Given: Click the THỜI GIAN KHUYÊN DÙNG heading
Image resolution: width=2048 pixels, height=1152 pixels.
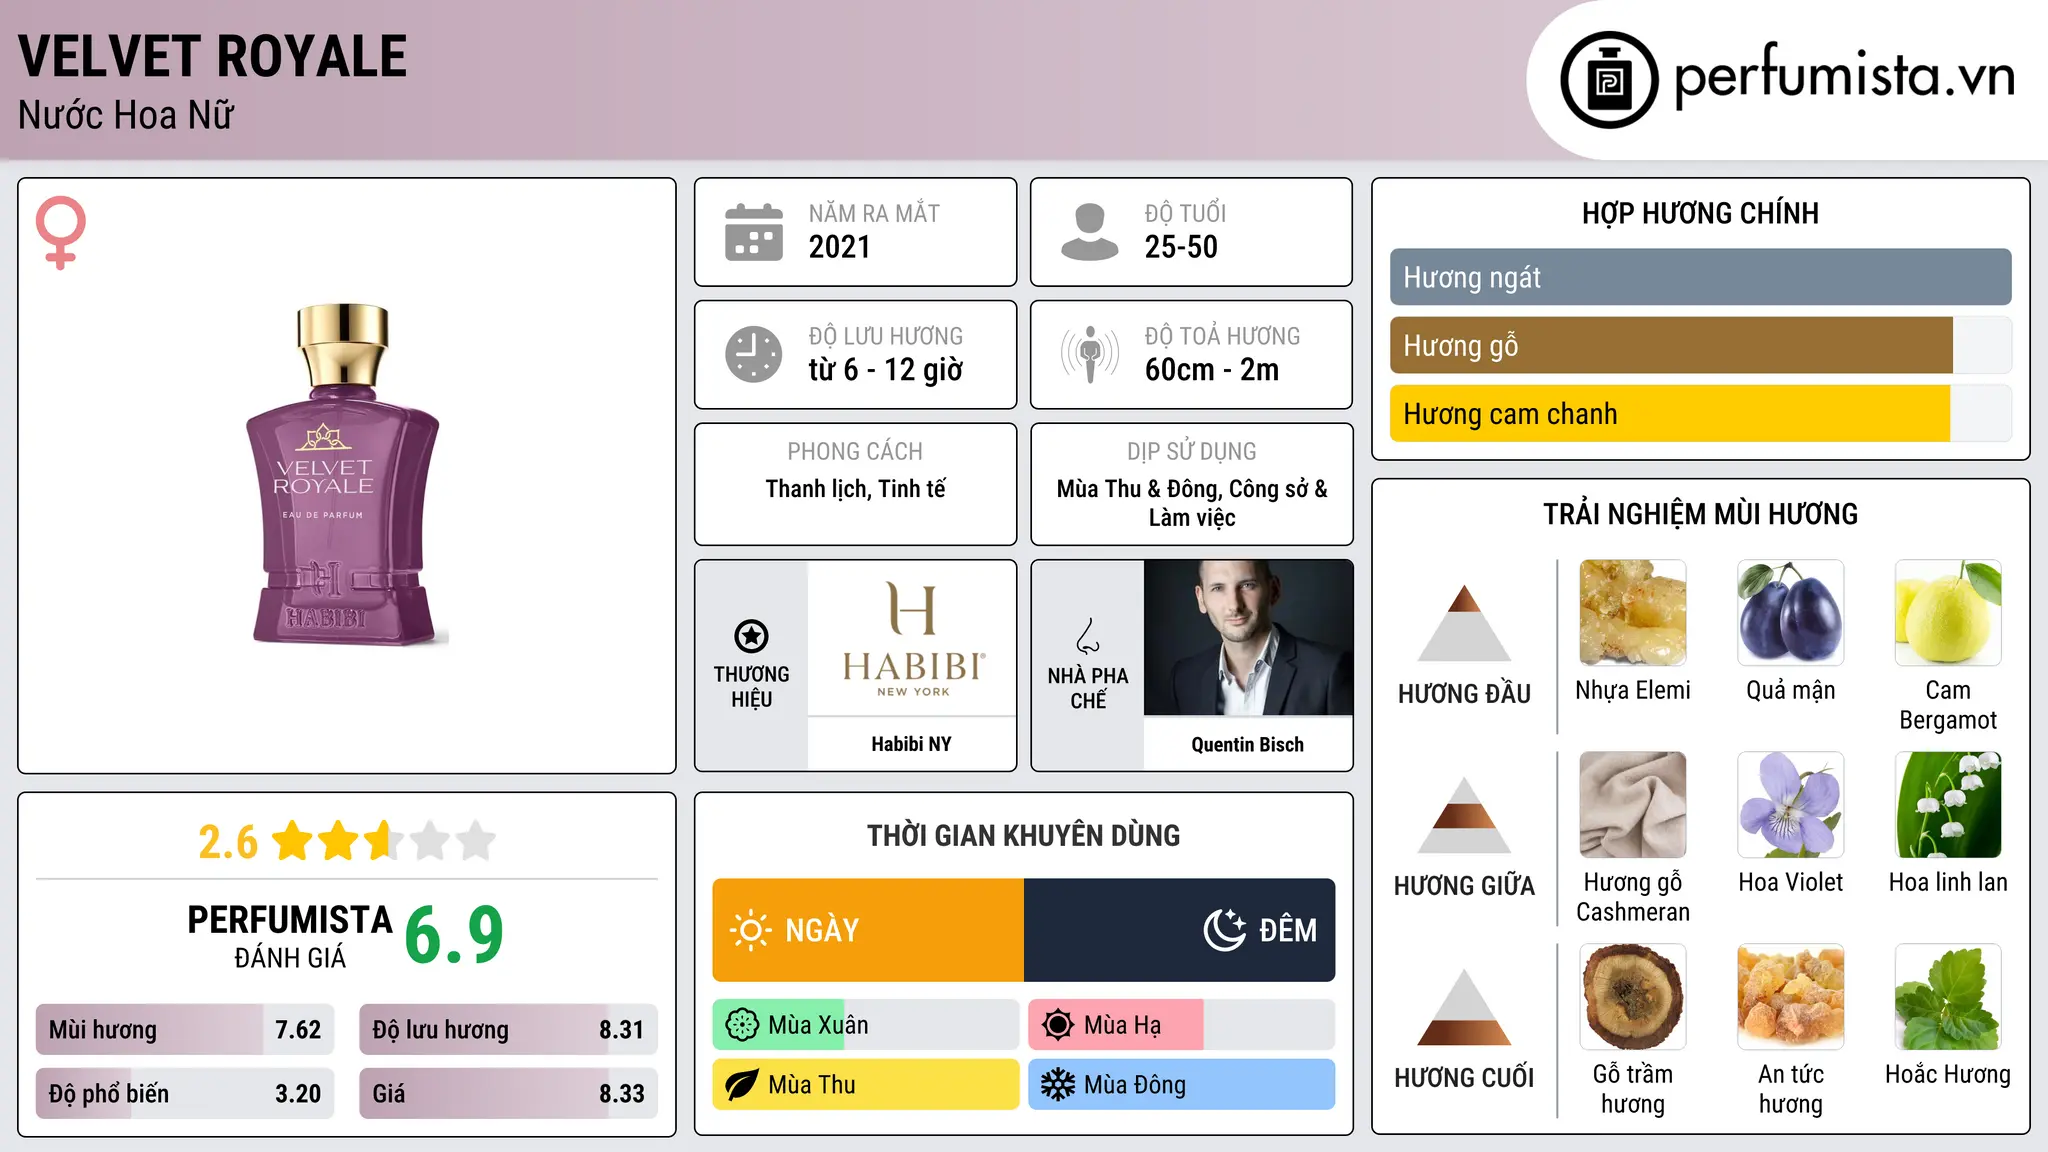Looking at the screenshot, I should 1023,835.
